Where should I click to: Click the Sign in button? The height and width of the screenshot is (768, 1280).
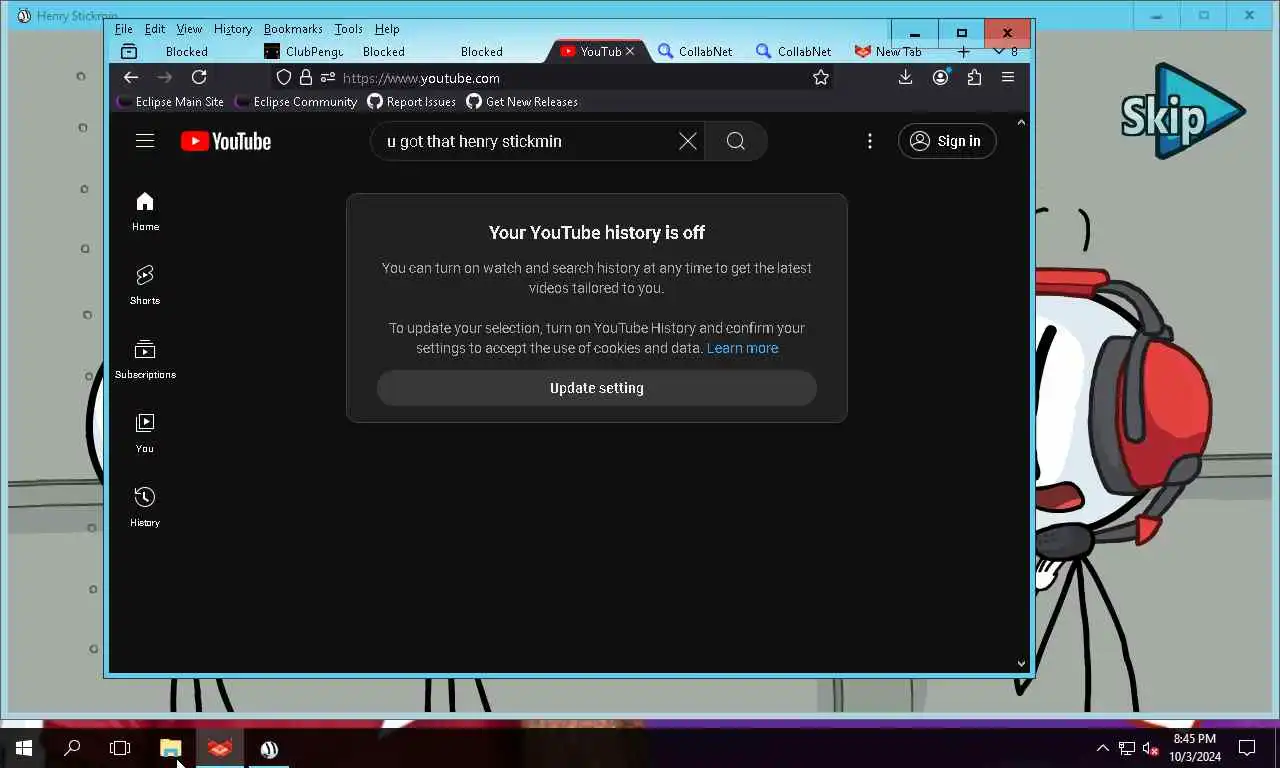coord(947,141)
